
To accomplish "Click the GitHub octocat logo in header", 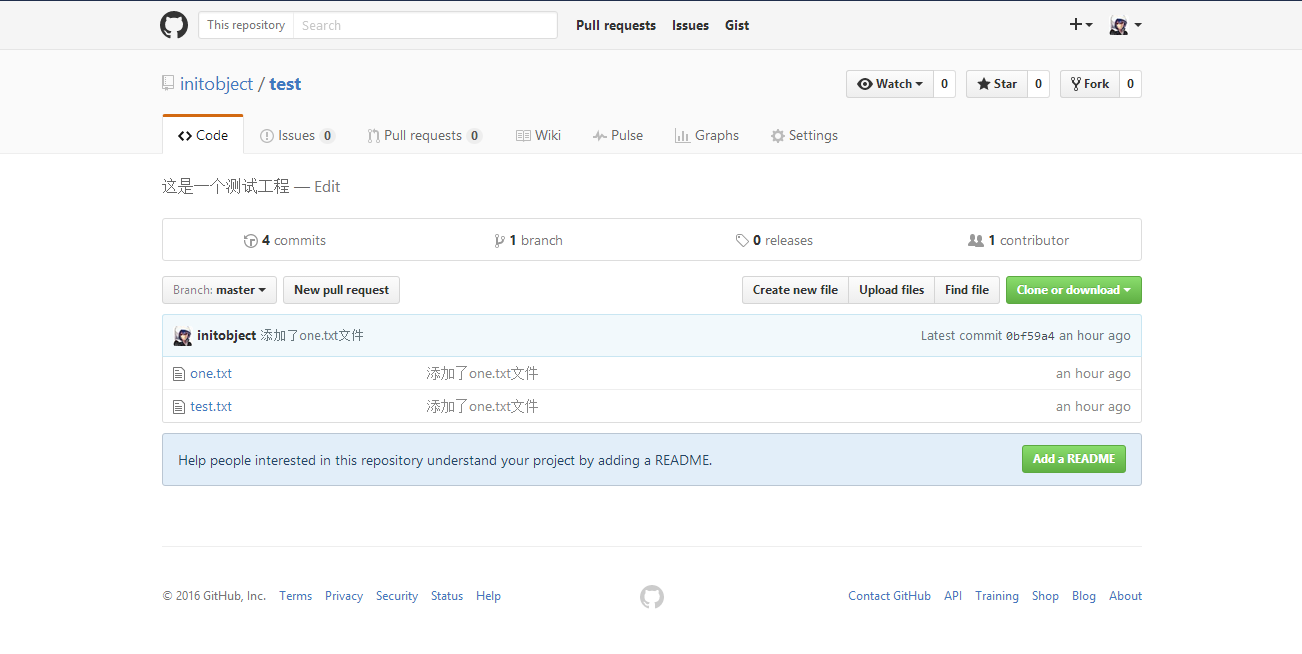I will [x=174, y=25].
